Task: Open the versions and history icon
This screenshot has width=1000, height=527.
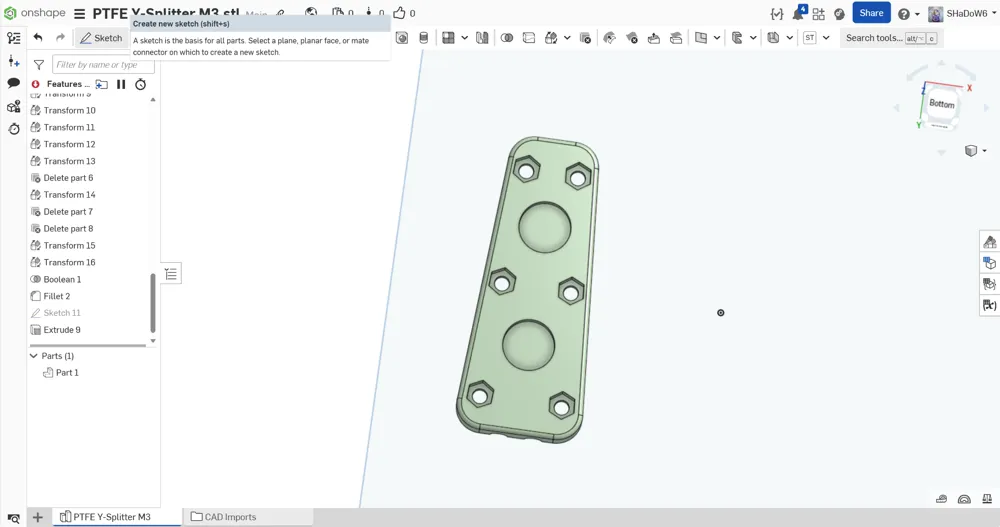Action: tap(13, 129)
